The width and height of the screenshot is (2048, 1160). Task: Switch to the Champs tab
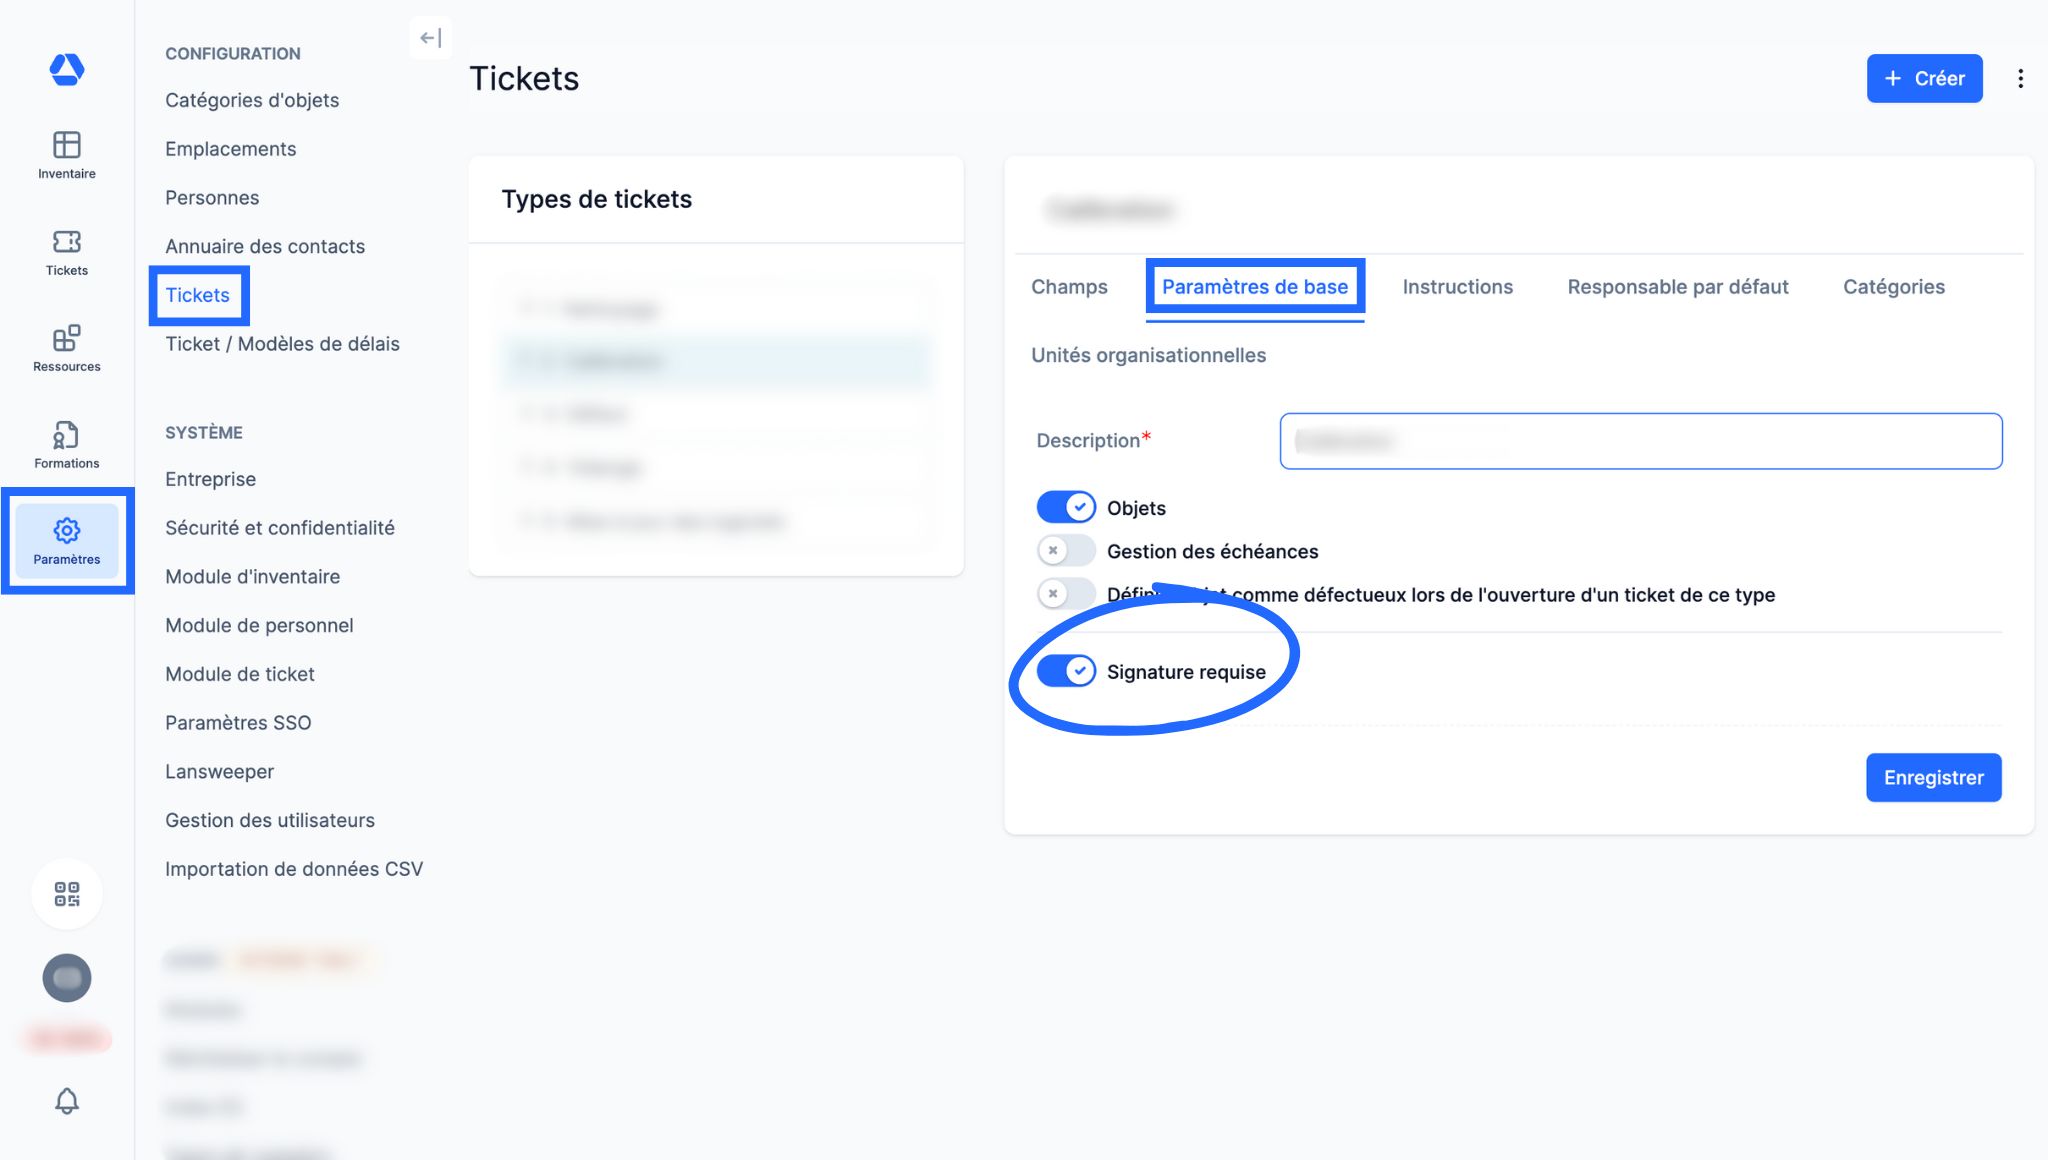coord(1069,287)
